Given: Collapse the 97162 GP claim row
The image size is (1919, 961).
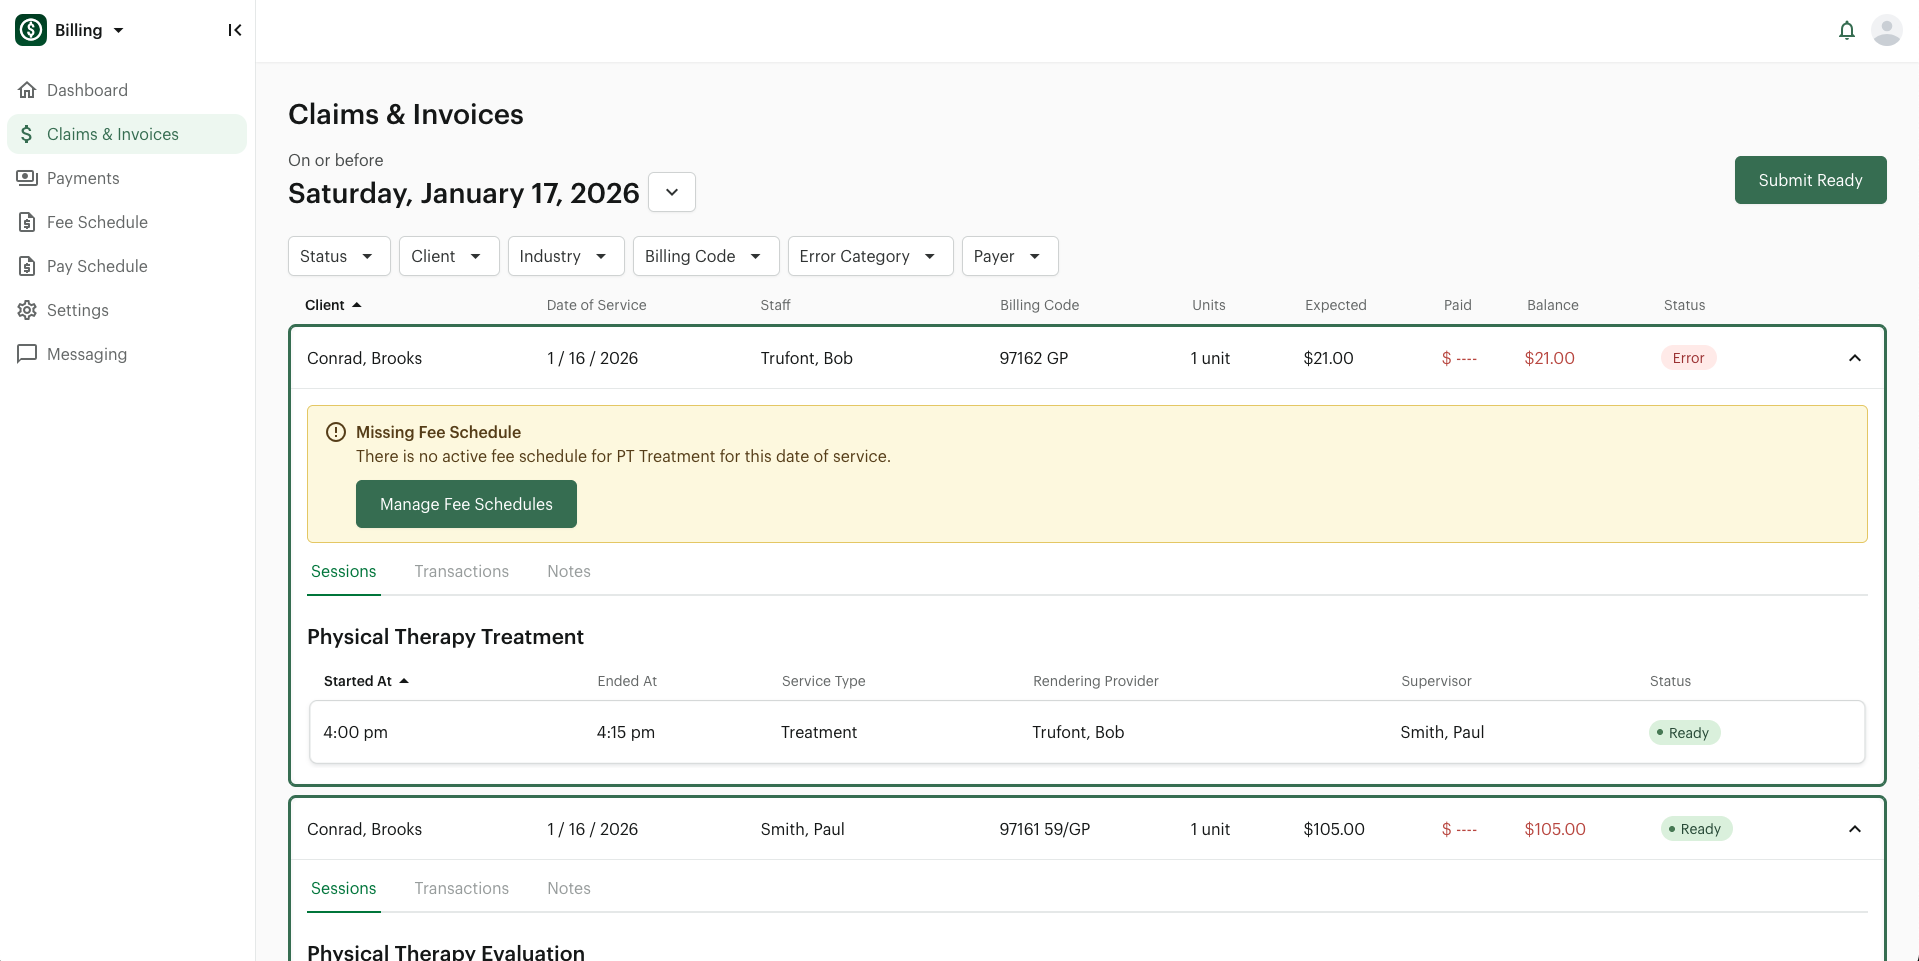Looking at the screenshot, I should (1854, 358).
